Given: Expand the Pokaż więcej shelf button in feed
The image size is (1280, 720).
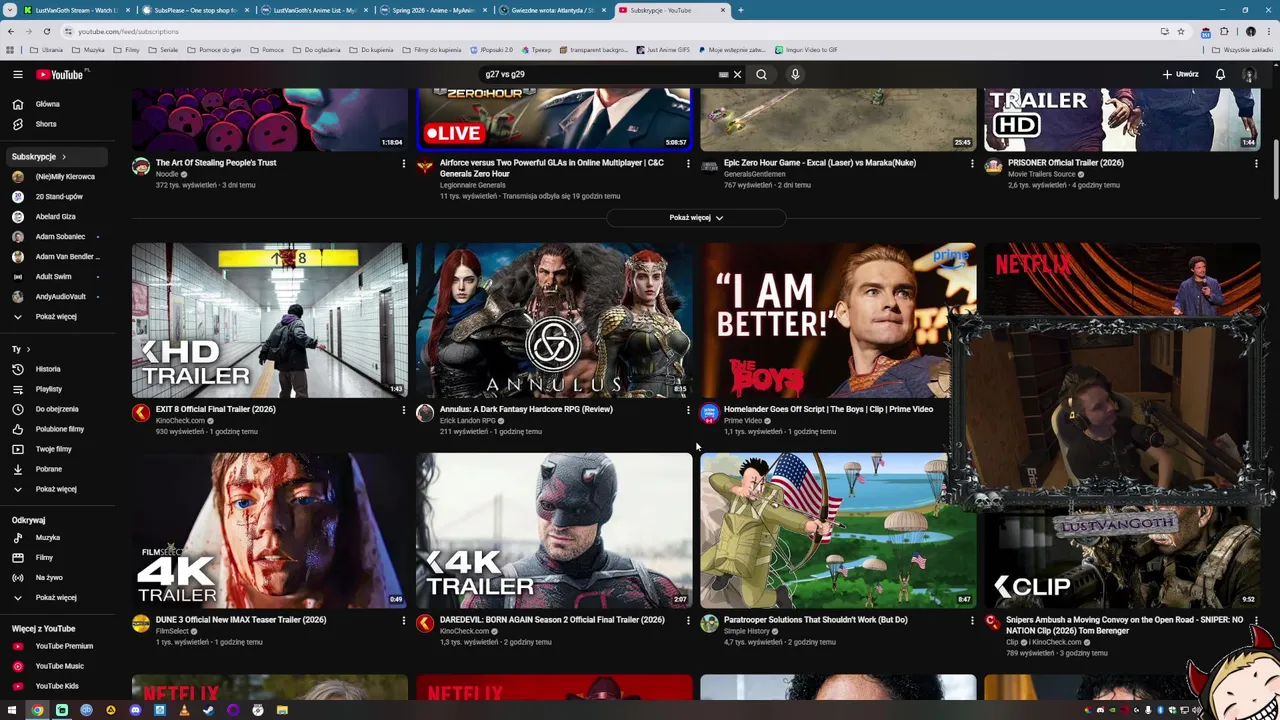Looking at the screenshot, I should 696,217.
